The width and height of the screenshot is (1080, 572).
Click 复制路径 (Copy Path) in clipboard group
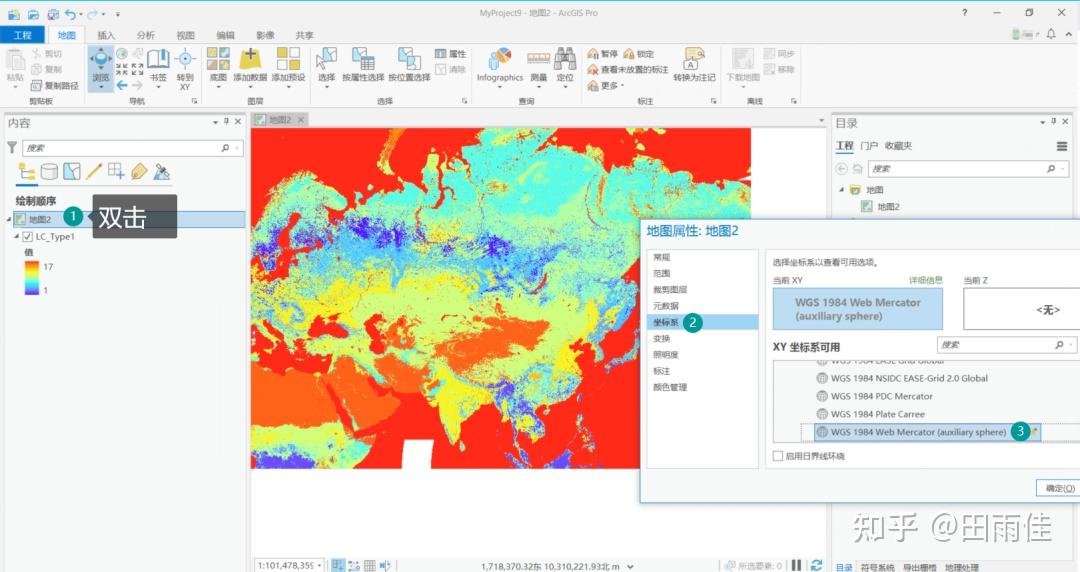[x=55, y=85]
